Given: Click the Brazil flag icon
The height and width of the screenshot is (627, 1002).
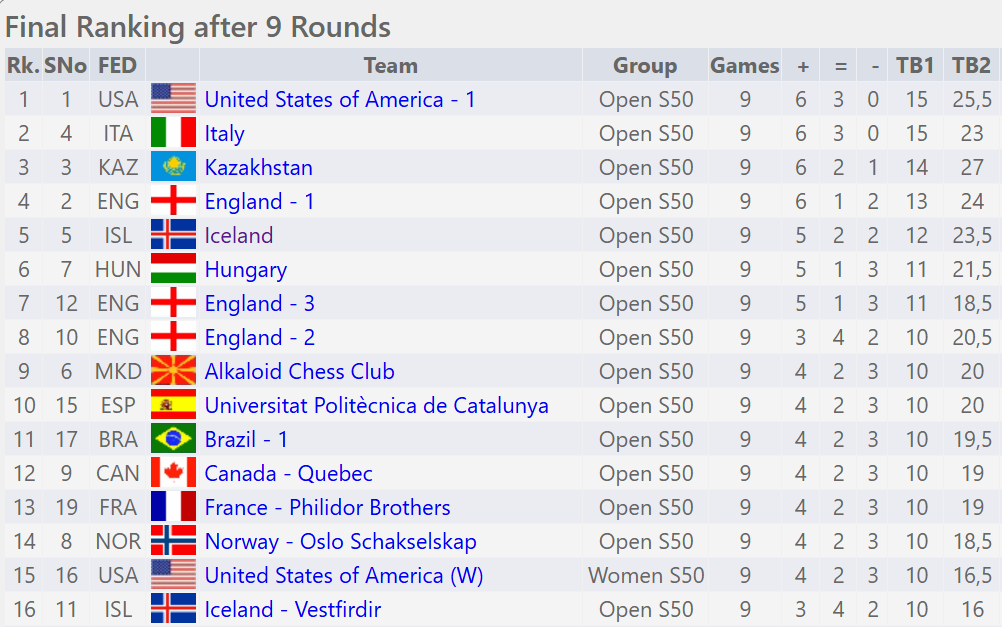Looking at the screenshot, I should click(173, 439).
